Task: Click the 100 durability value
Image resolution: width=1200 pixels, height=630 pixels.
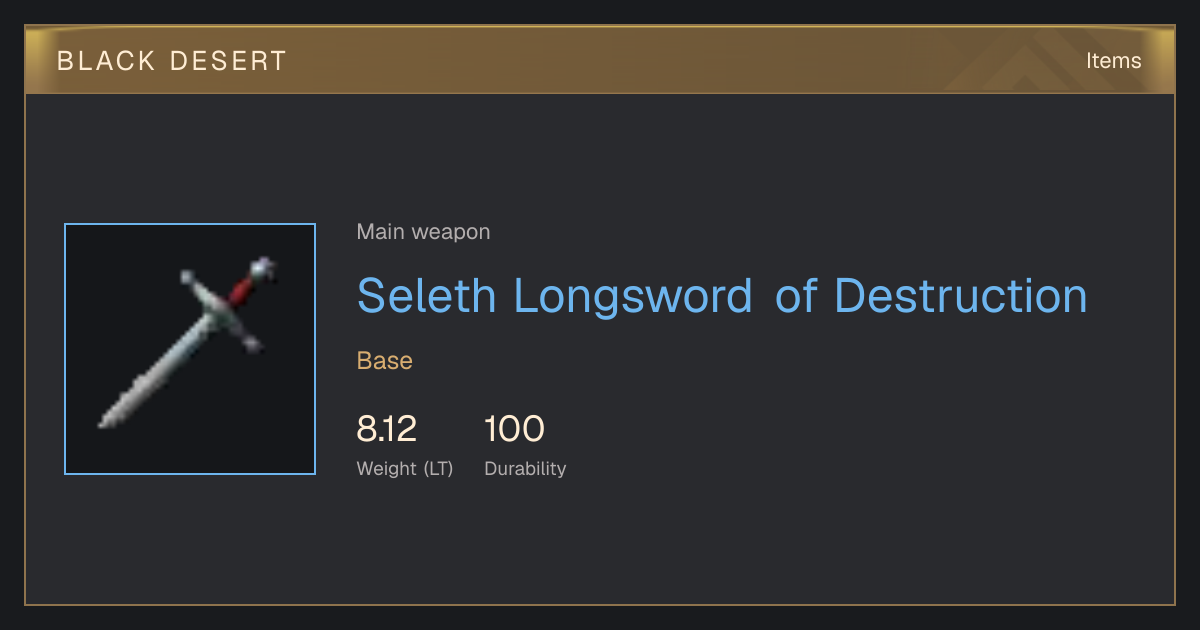Action: (x=514, y=429)
